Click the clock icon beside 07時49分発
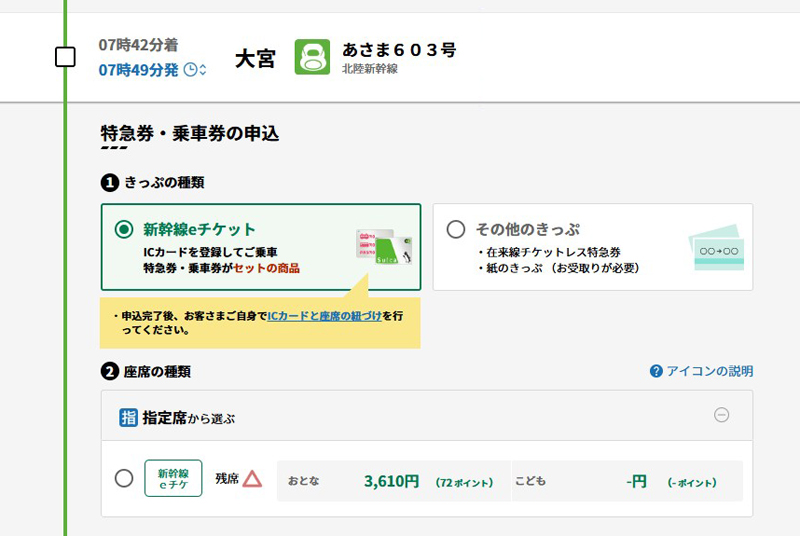This screenshot has height=536, width=800. point(191,70)
